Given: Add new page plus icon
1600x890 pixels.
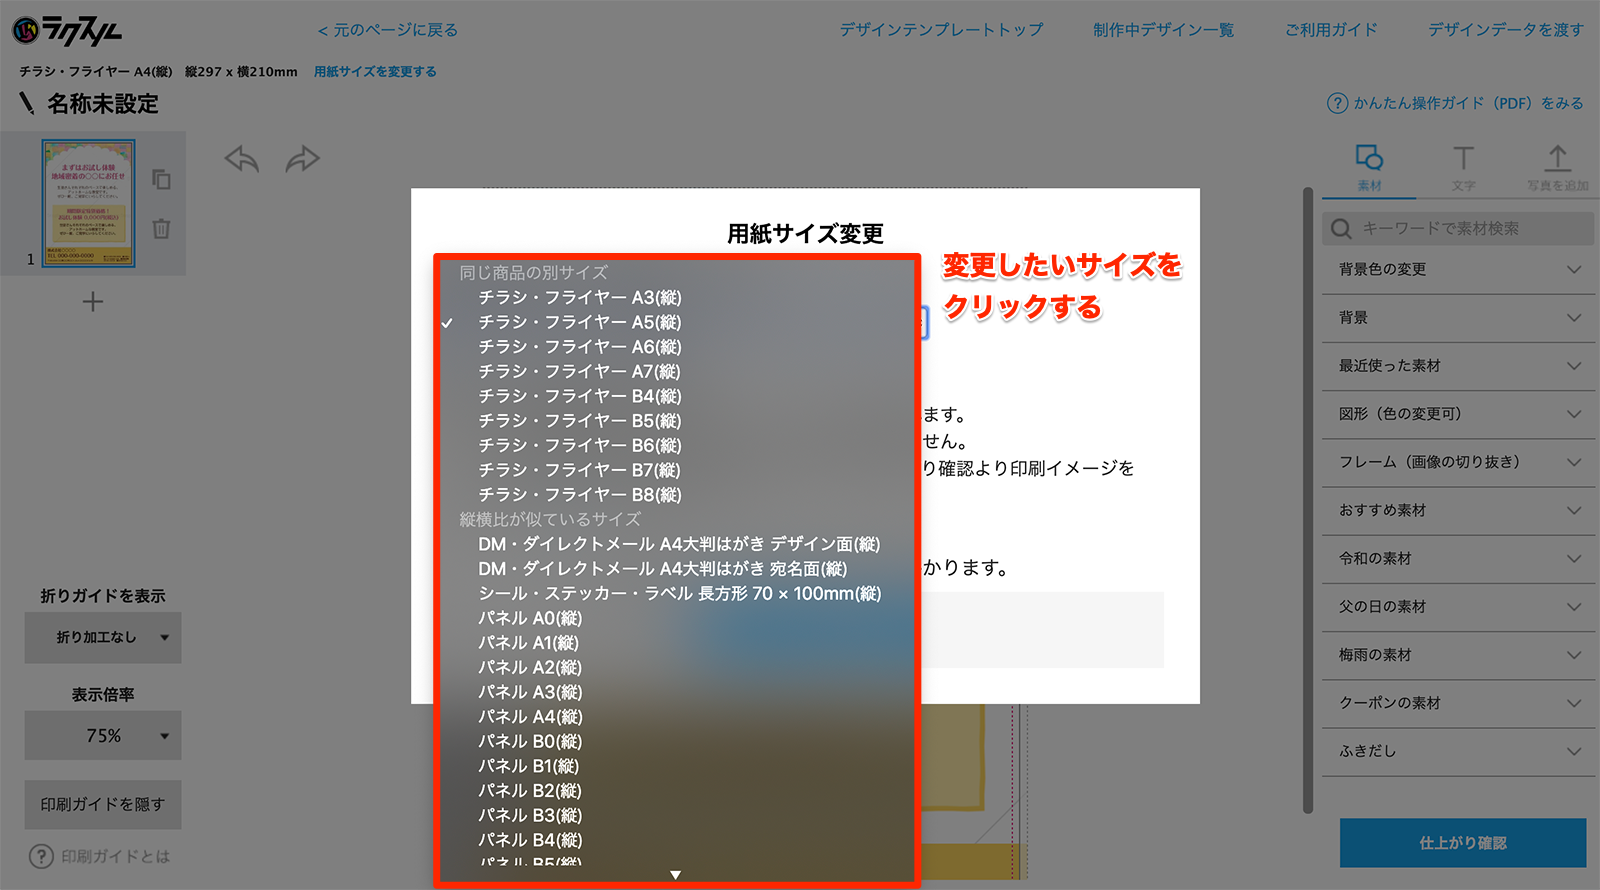Looking at the screenshot, I should [93, 301].
